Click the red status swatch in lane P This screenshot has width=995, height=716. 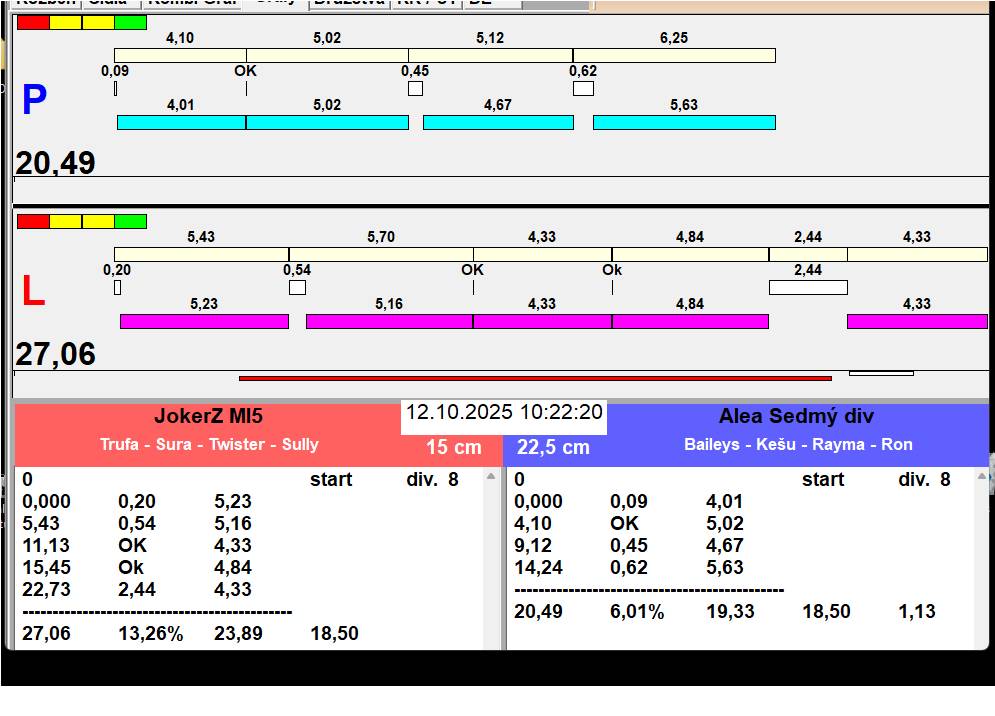coord(33,22)
